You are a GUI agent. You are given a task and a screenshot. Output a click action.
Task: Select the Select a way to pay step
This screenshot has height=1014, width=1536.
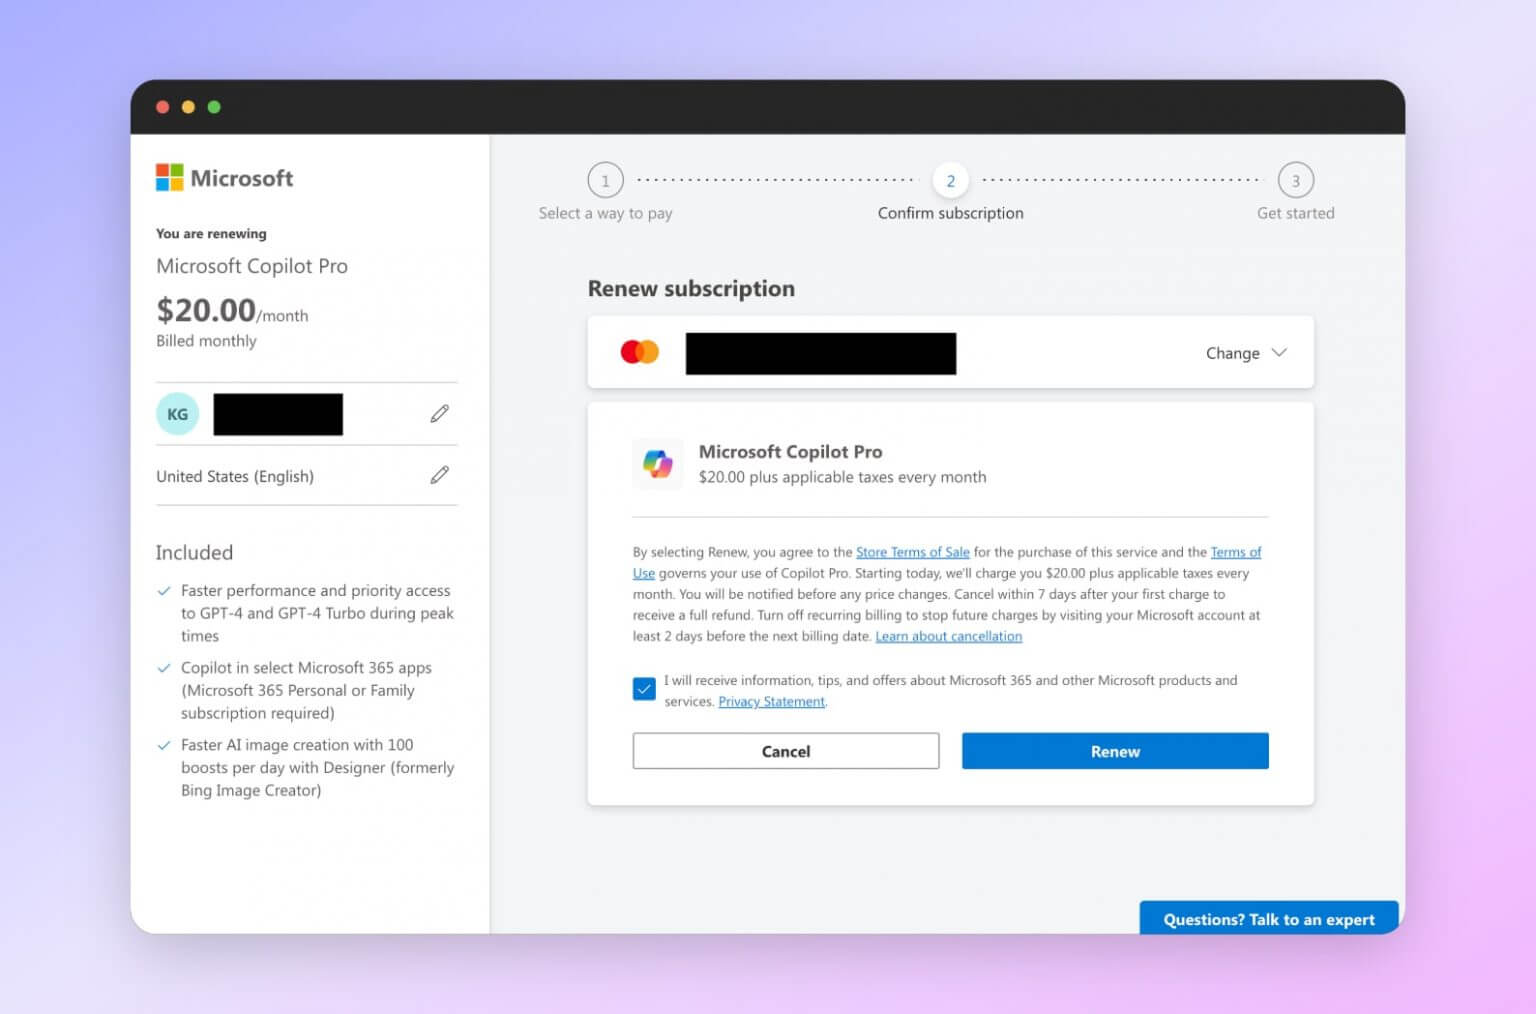tap(605, 212)
